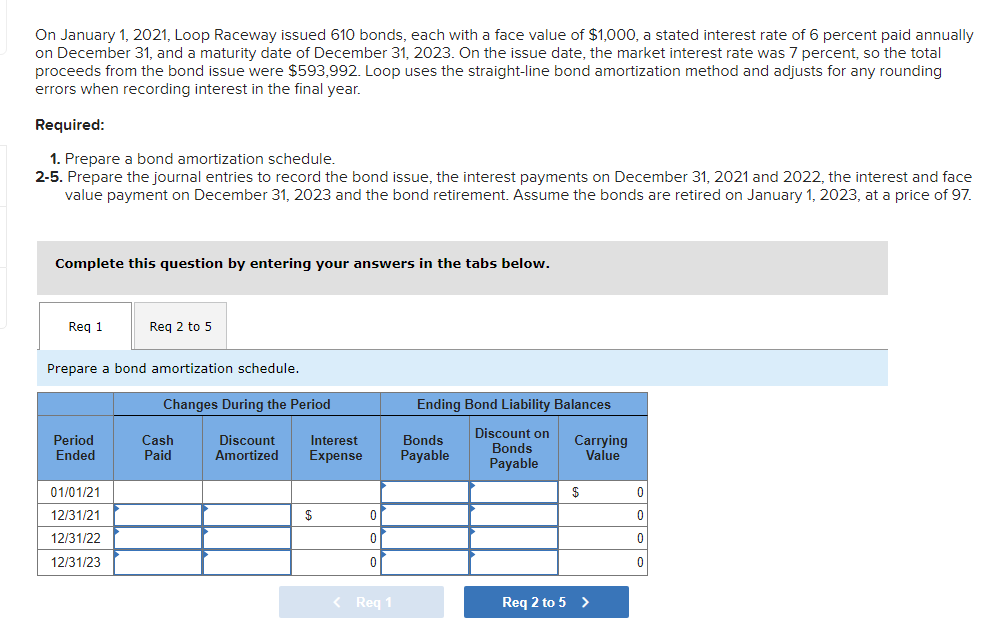Click the 12/31/21 period row label
Screen dimensions: 991x636
click(x=75, y=515)
